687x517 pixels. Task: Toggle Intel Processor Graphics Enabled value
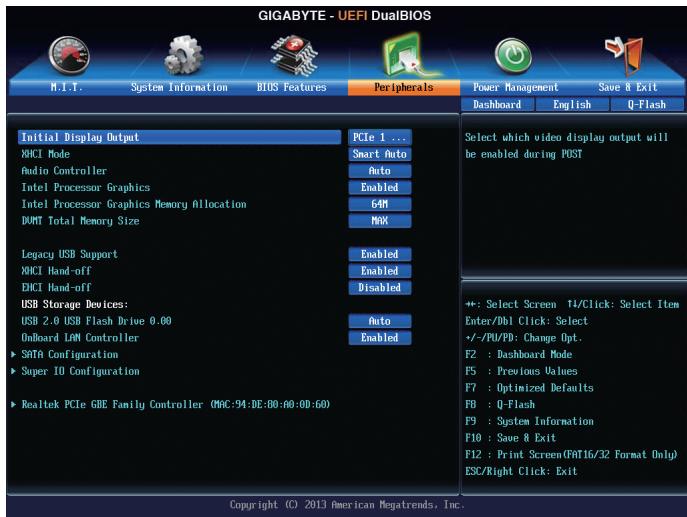click(x=380, y=187)
